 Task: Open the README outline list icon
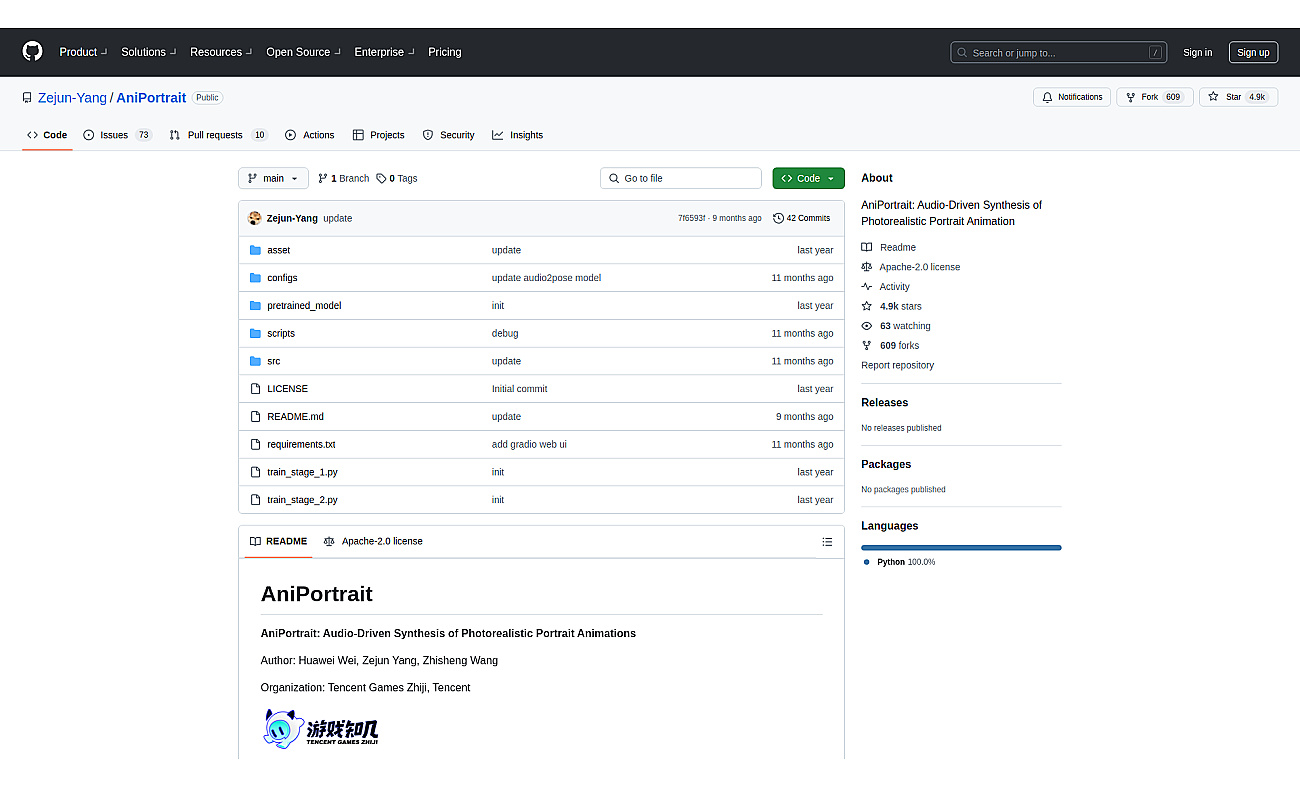827,542
